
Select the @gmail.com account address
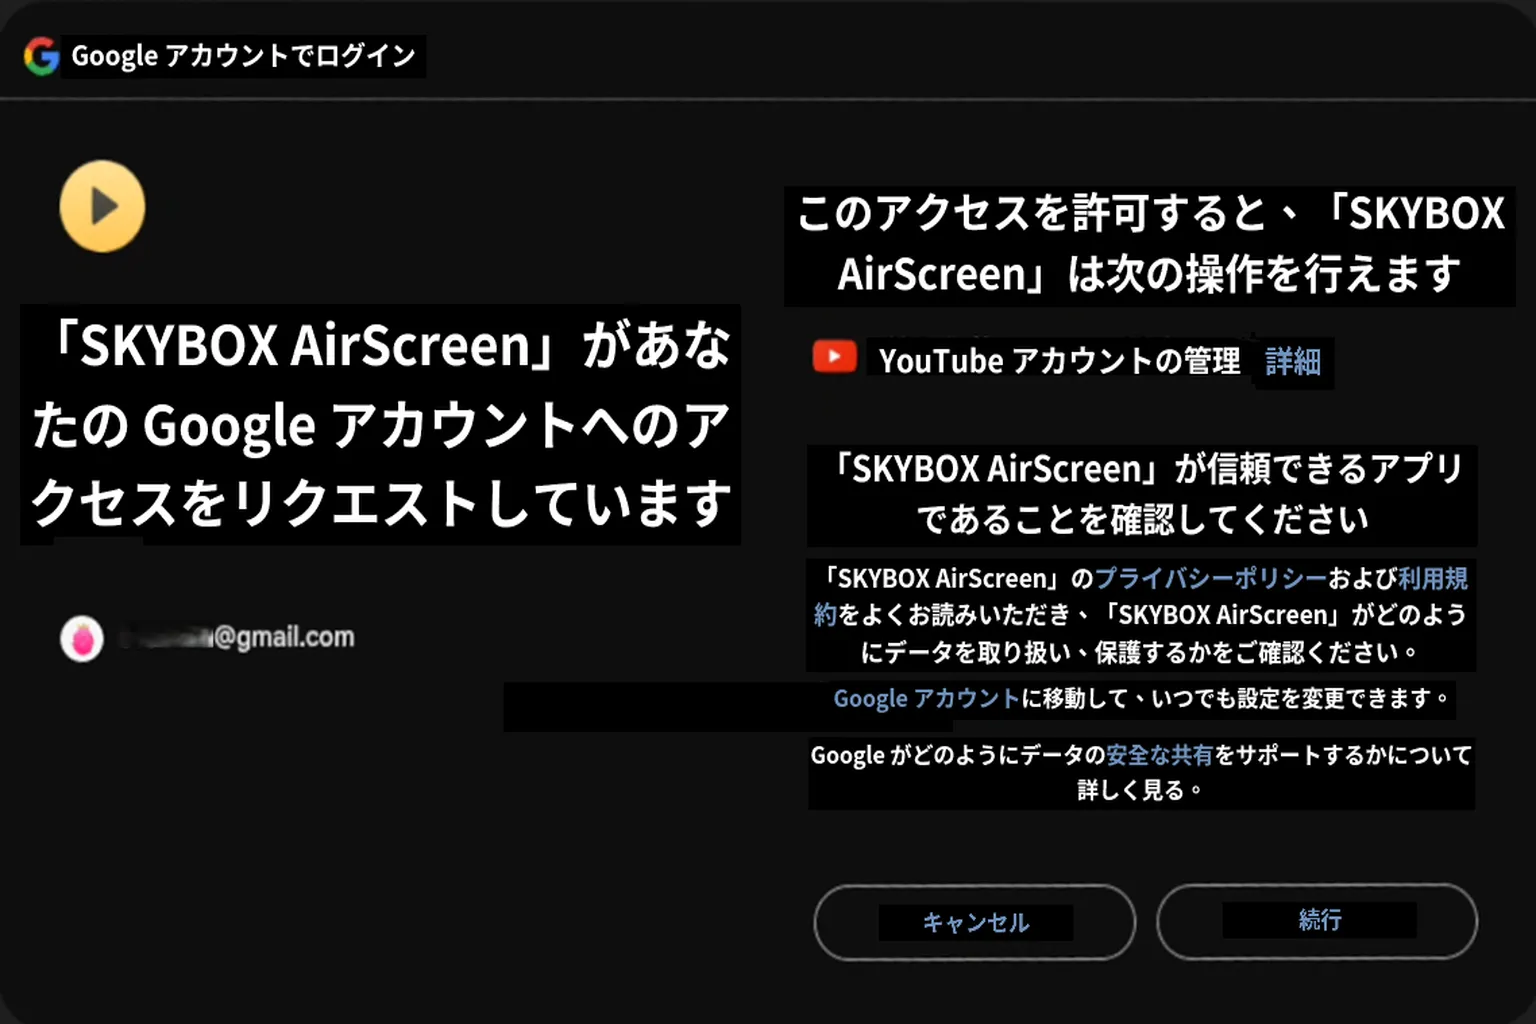tap(237, 637)
